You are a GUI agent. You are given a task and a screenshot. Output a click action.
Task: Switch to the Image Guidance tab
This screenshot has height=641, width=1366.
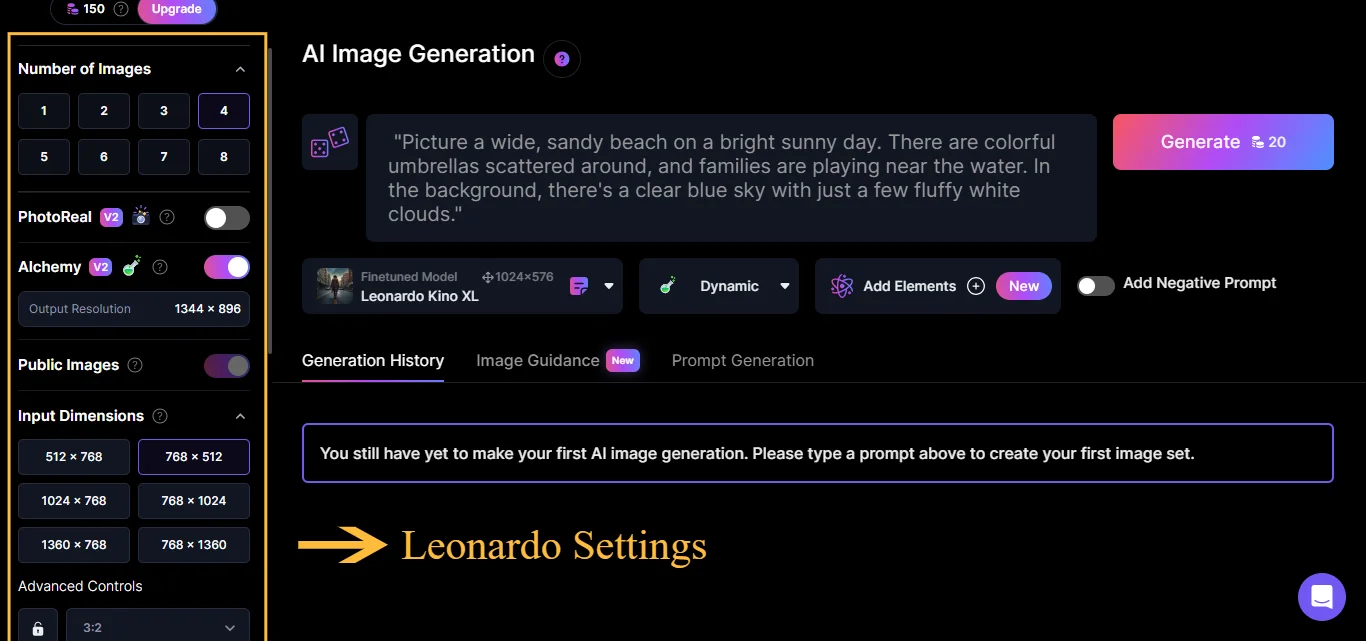click(537, 360)
